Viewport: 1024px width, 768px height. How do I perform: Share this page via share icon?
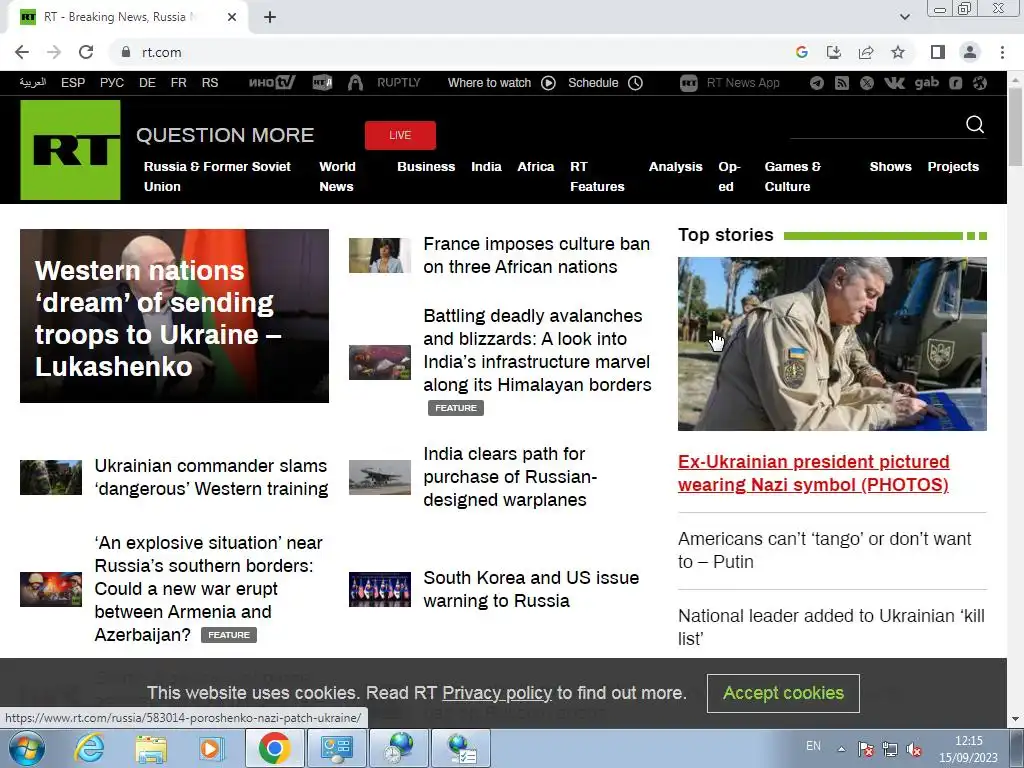[x=866, y=52]
